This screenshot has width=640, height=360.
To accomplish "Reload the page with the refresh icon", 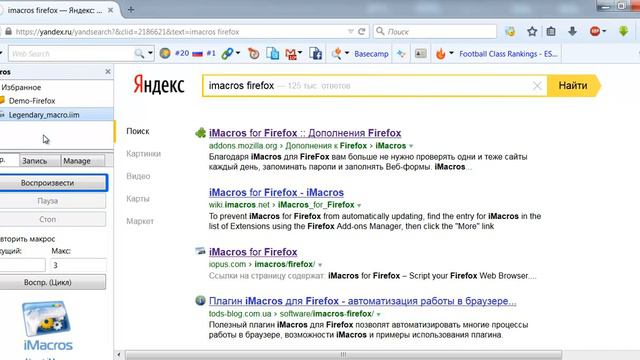I will click(x=361, y=31).
